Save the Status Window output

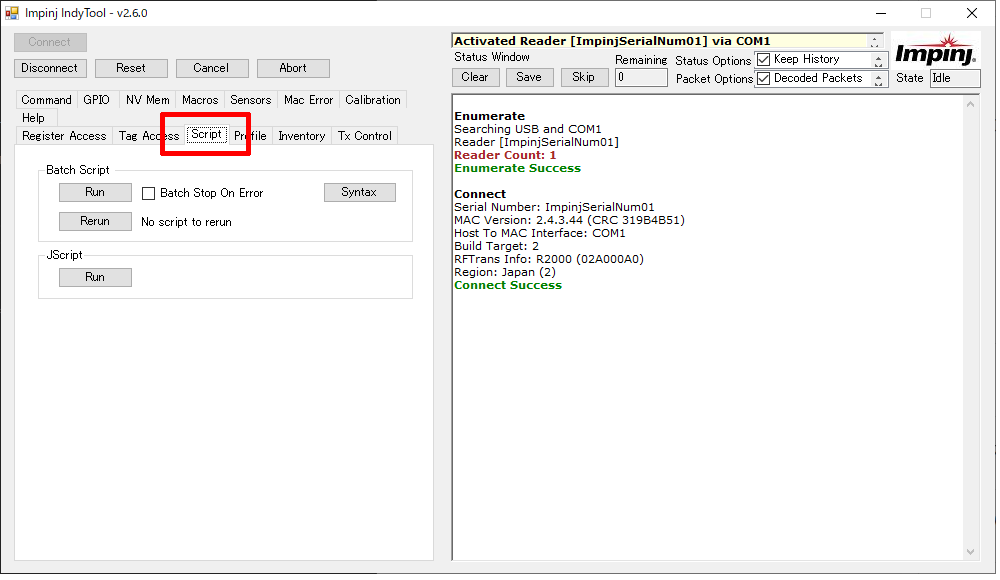pos(529,77)
